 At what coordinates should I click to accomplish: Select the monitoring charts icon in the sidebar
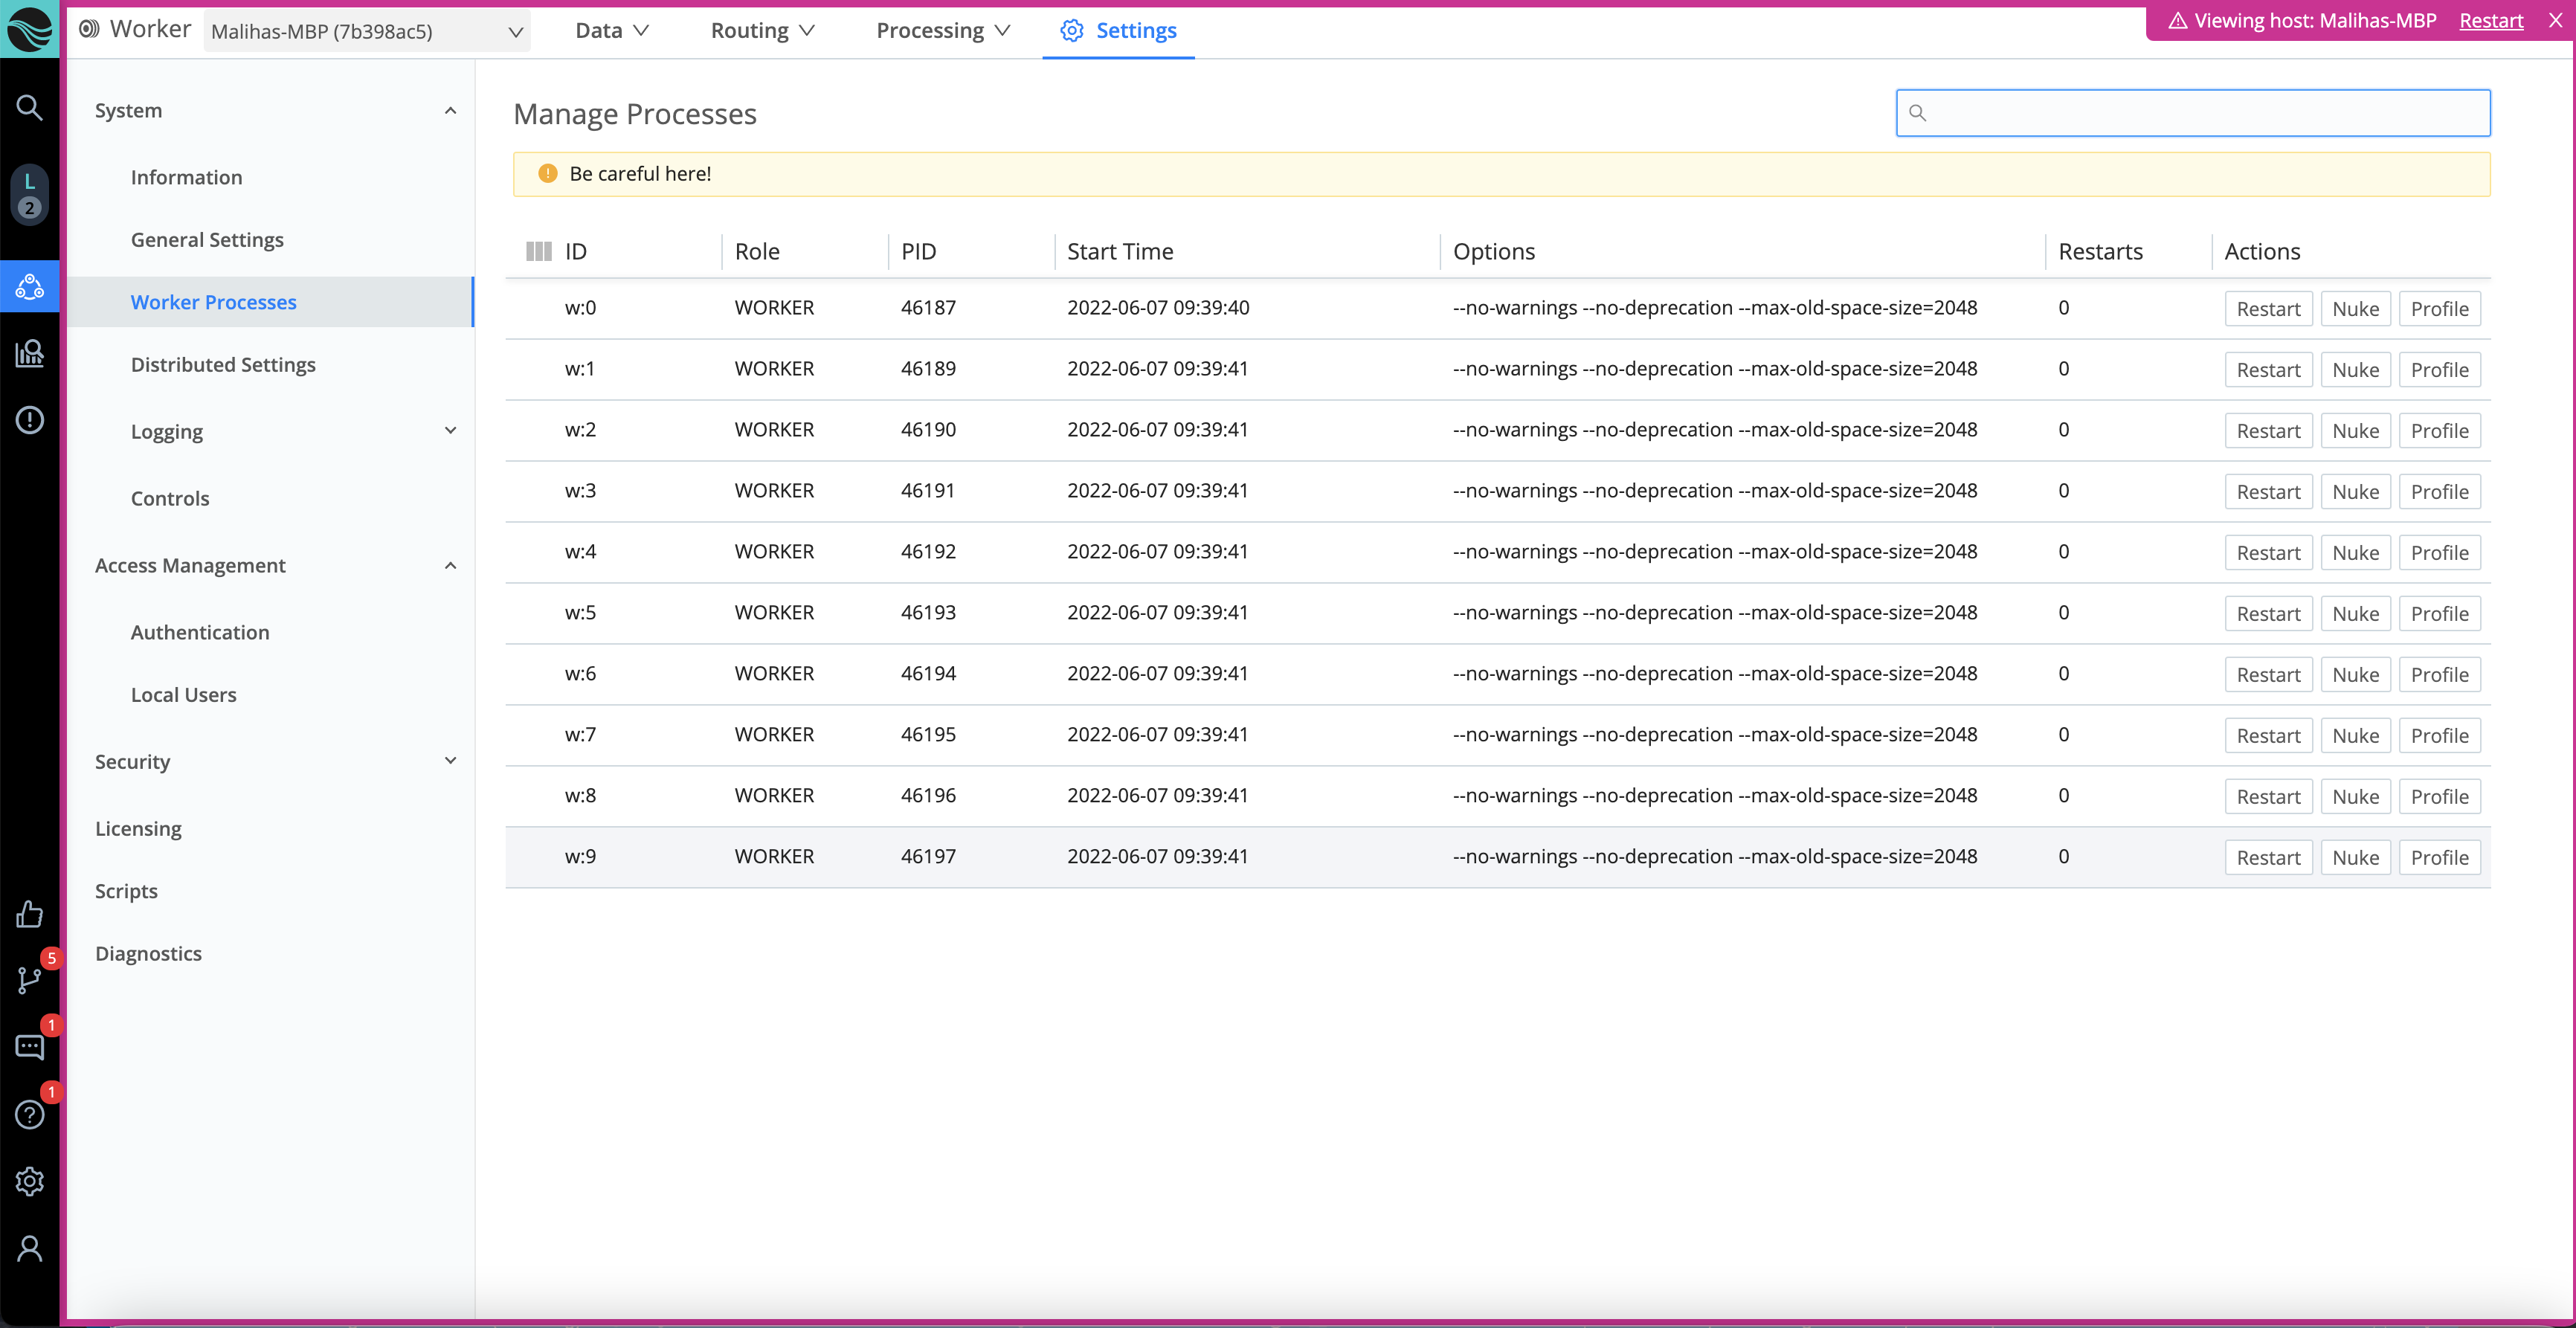pos(29,353)
